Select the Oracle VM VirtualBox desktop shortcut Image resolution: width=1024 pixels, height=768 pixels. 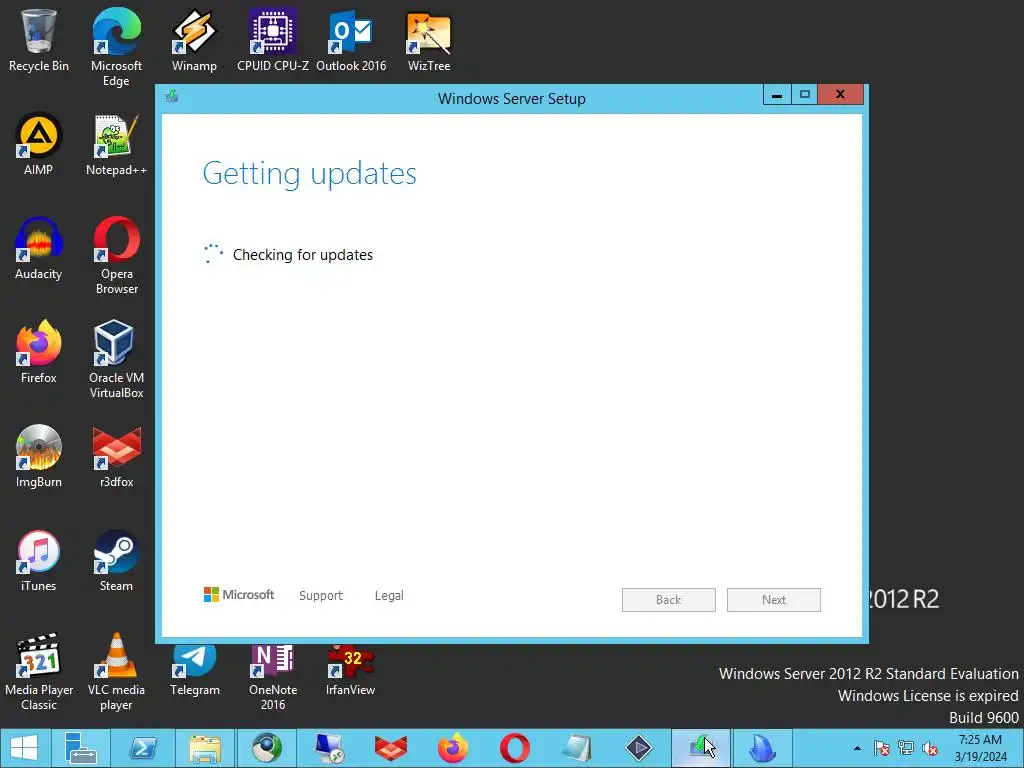click(116, 359)
